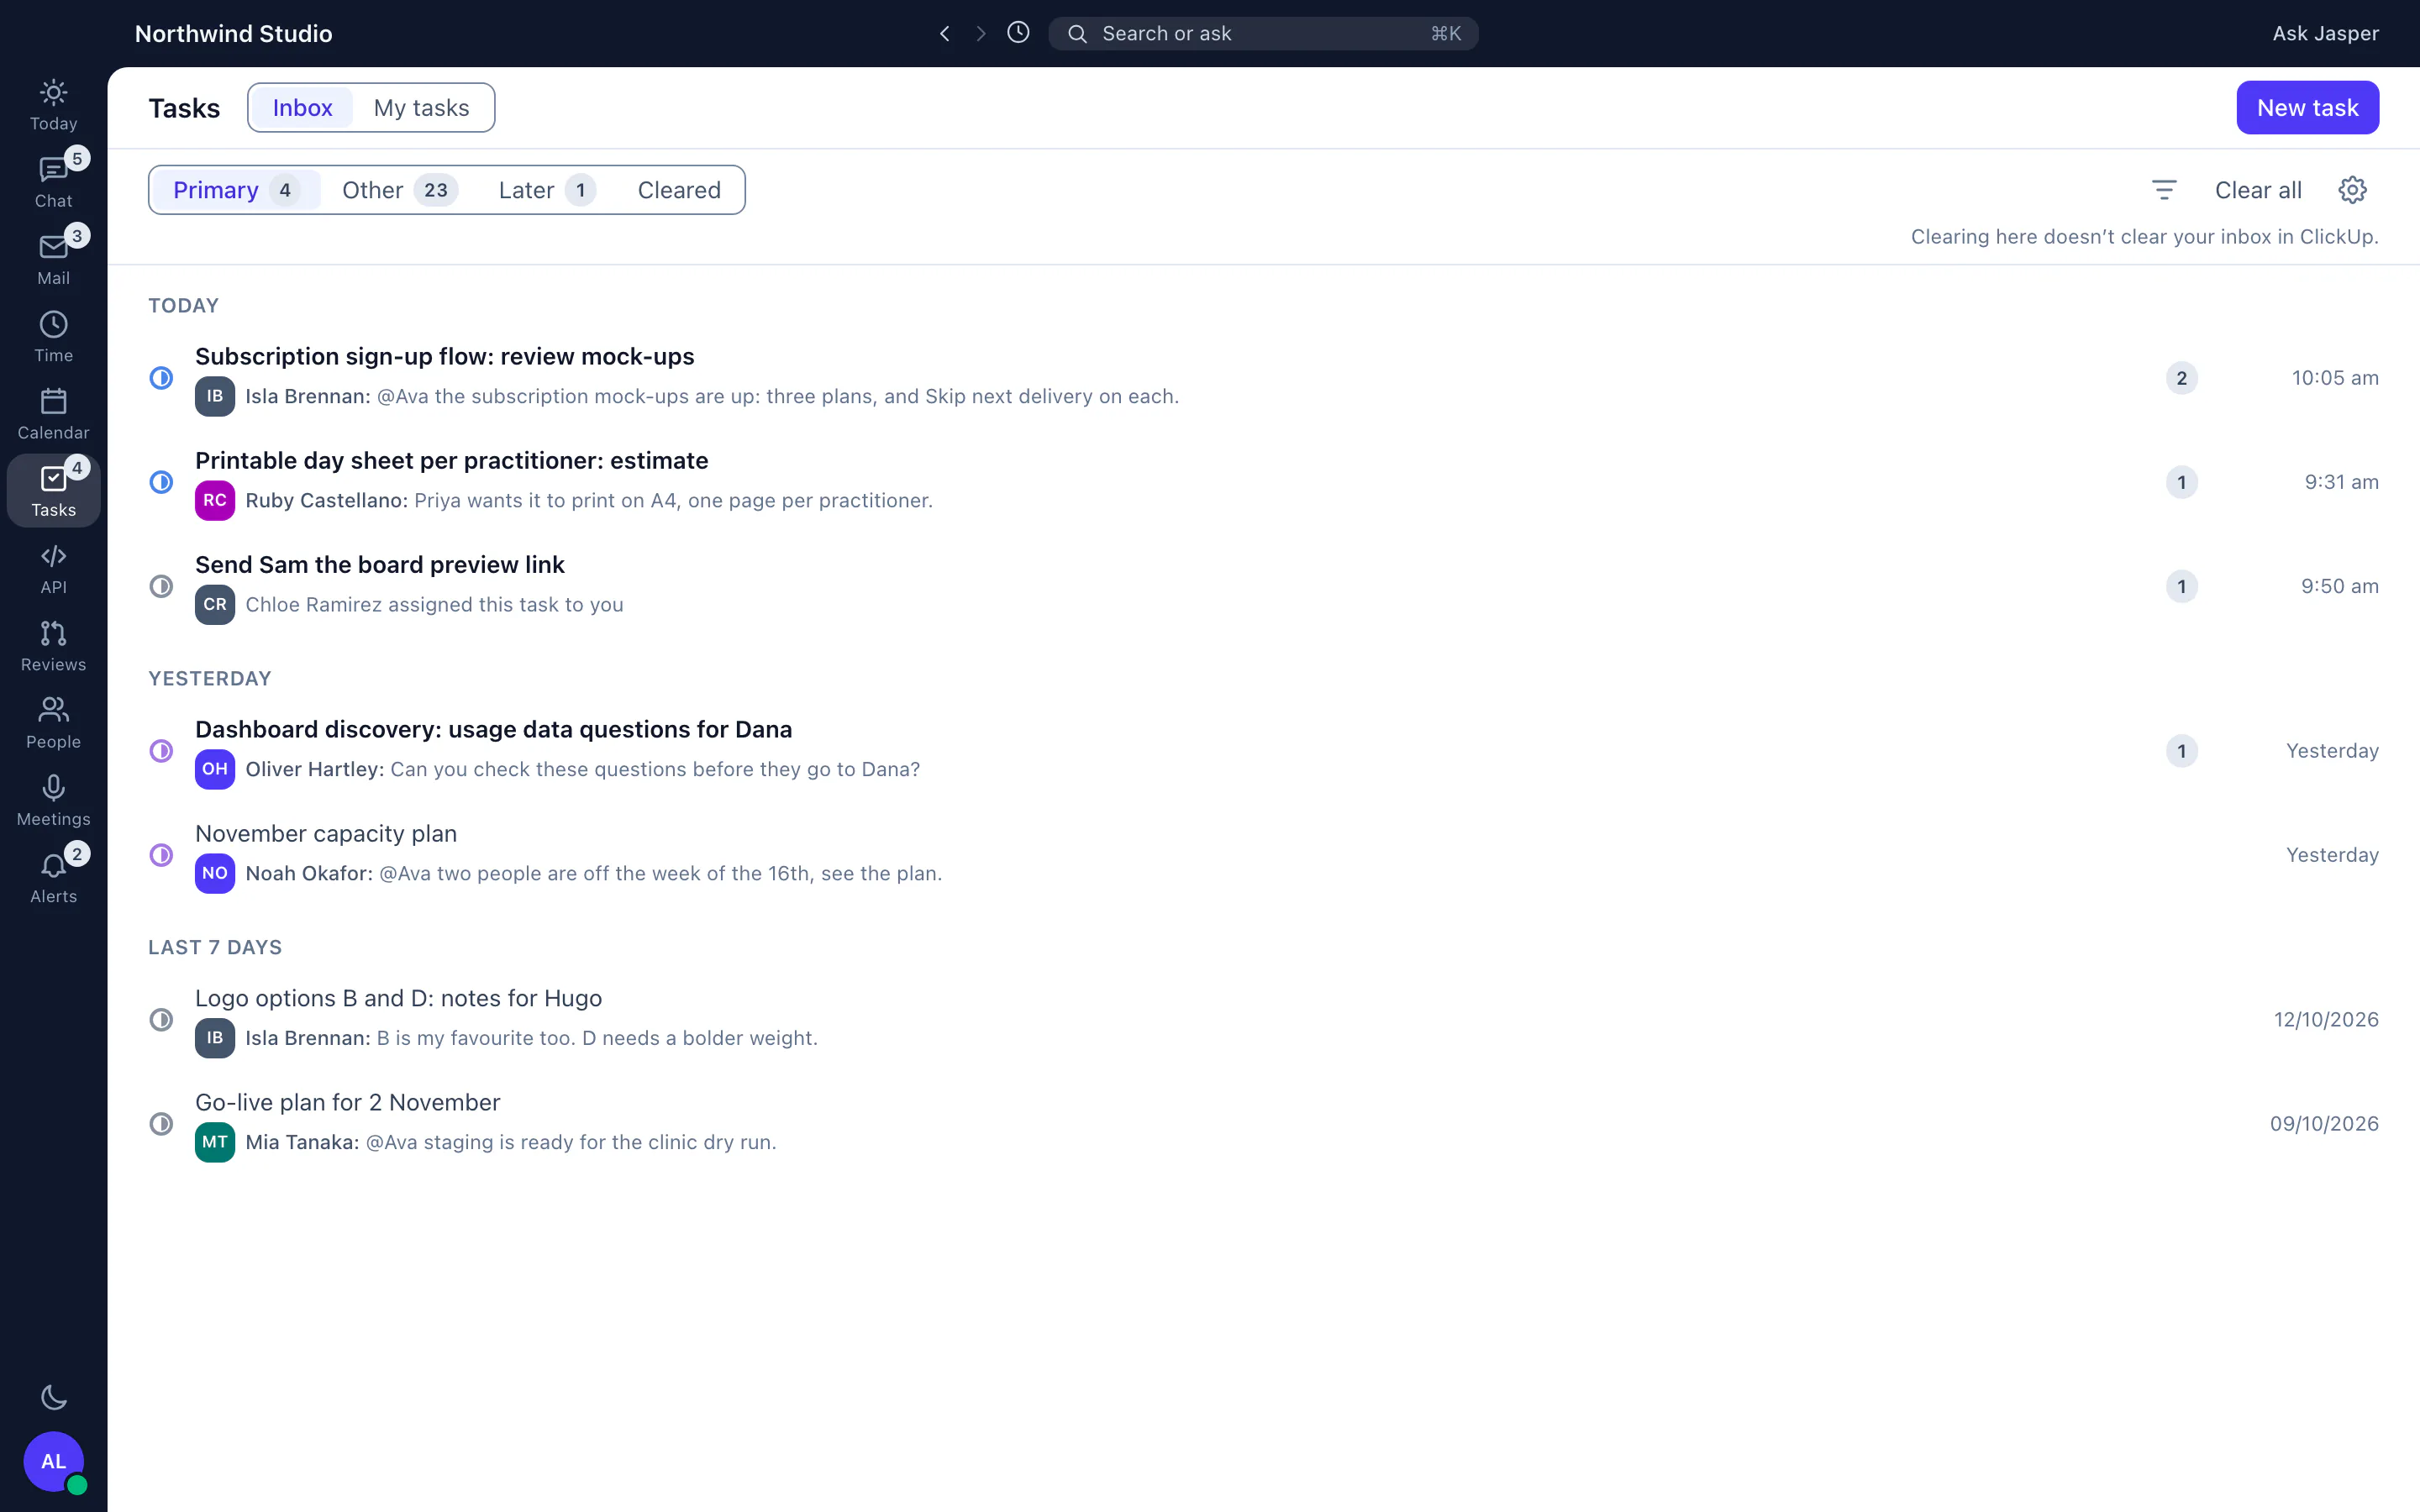Image resolution: width=2420 pixels, height=1512 pixels.
Task: Switch to the Inbox tab
Action: (302, 108)
